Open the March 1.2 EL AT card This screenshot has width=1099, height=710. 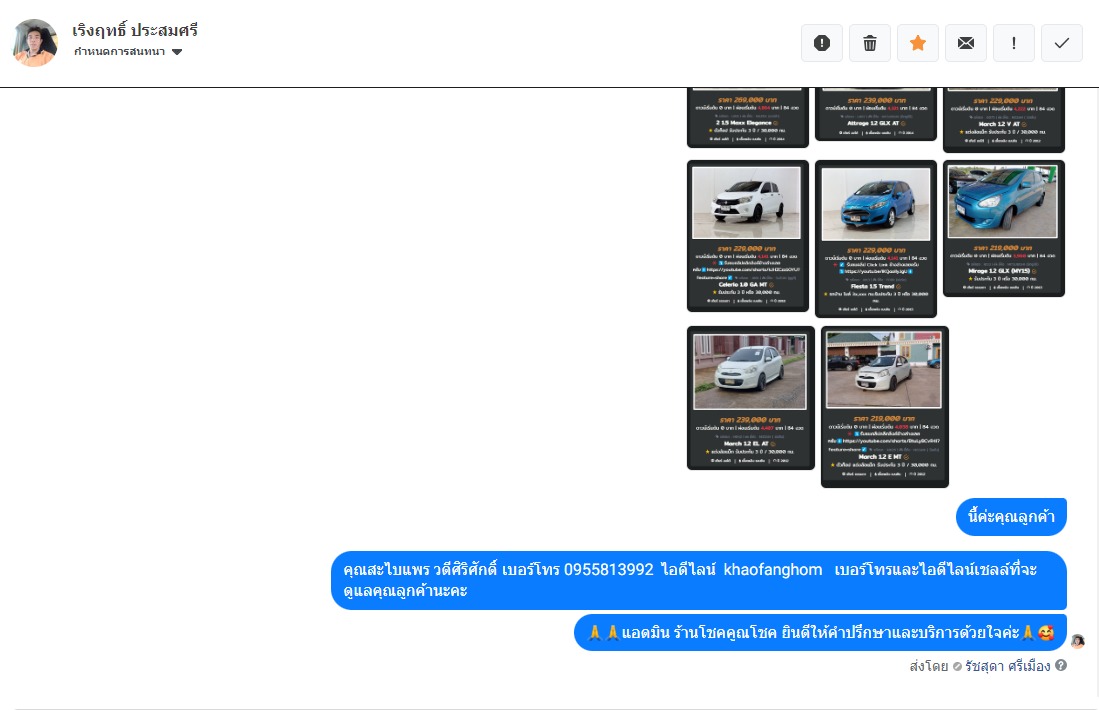pyautogui.click(x=751, y=398)
